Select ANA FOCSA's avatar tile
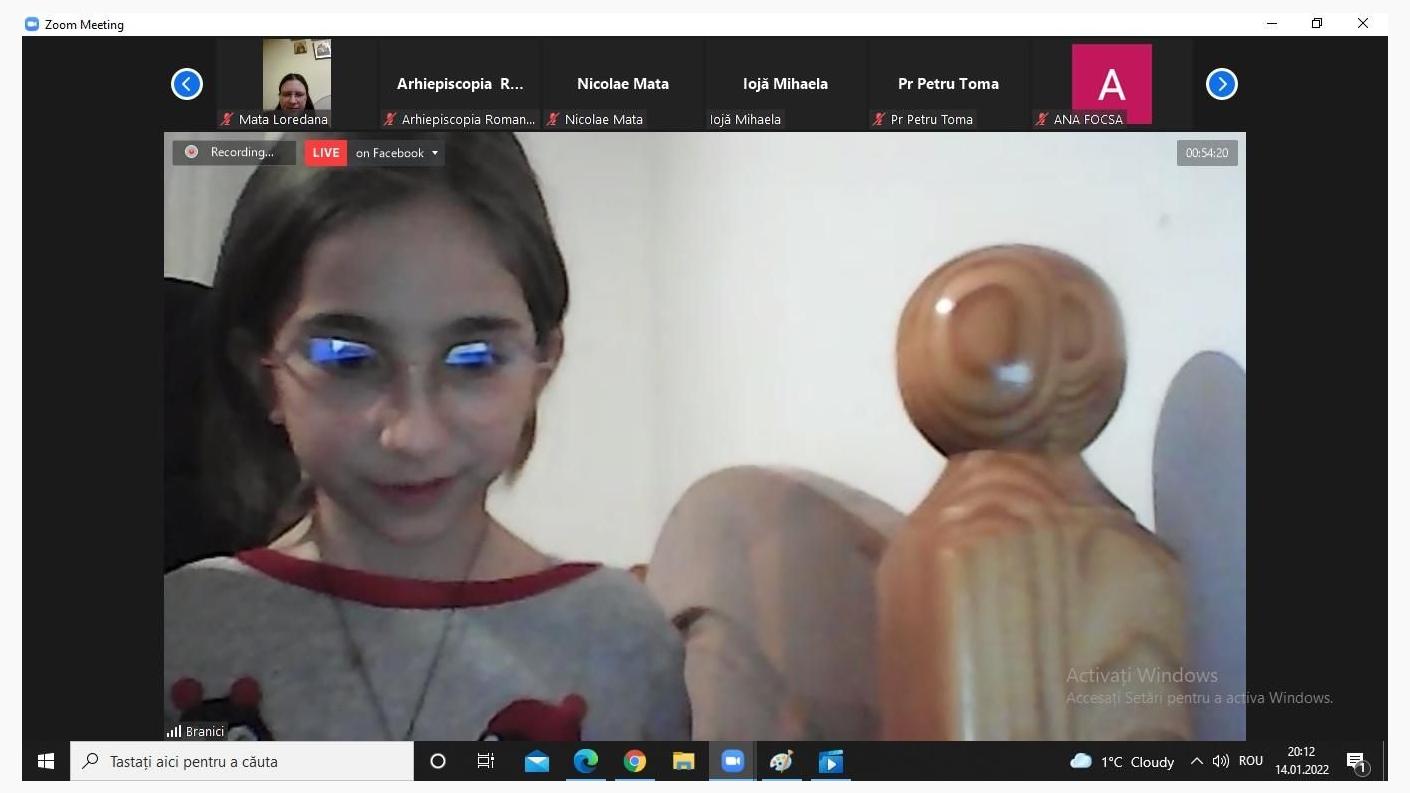The height and width of the screenshot is (793, 1410). coord(1111,84)
